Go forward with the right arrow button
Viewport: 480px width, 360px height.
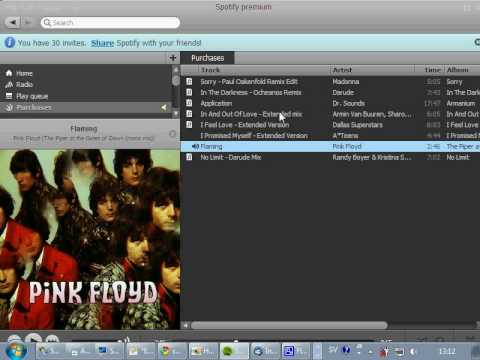tap(28, 22)
